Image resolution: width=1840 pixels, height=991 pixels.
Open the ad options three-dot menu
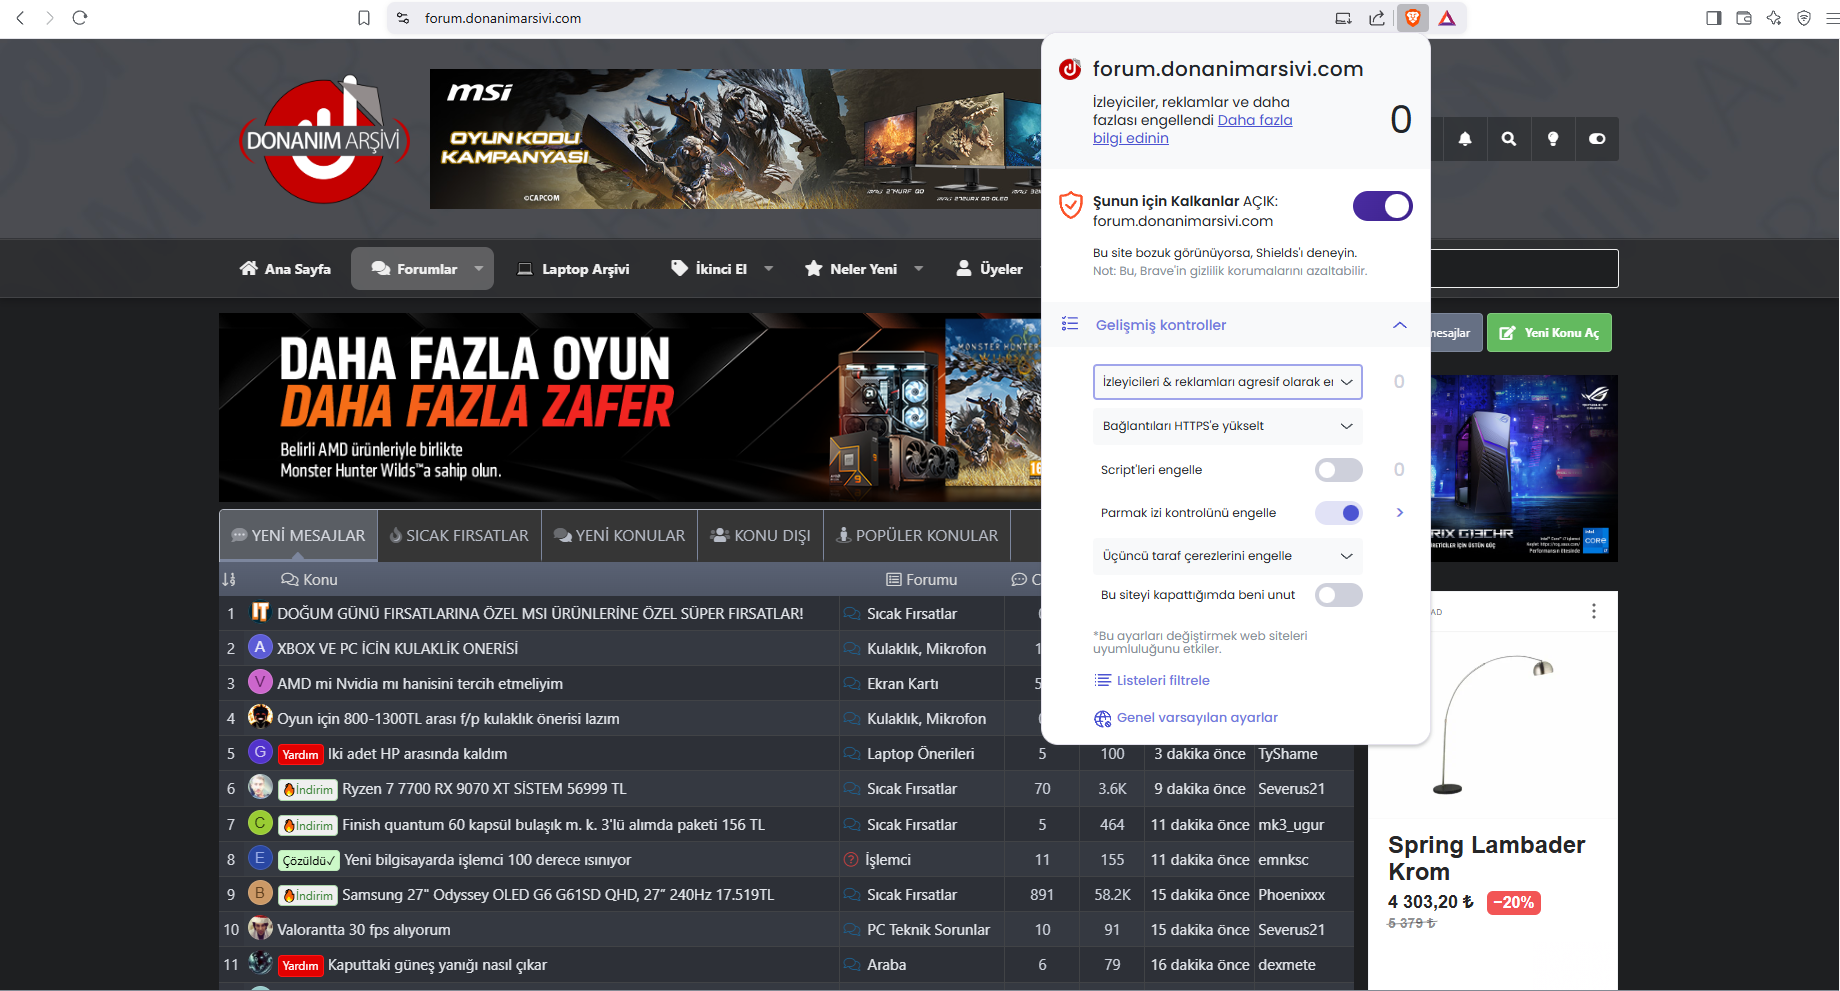click(x=1594, y=611)
